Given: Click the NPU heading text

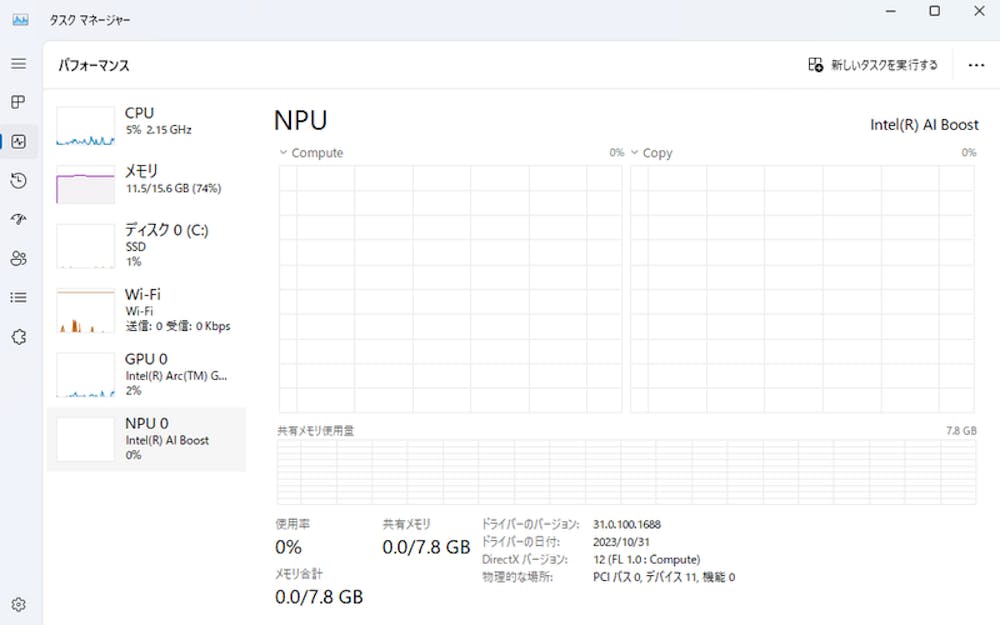Looking at the screenshot, I should (x=300, y=121).
